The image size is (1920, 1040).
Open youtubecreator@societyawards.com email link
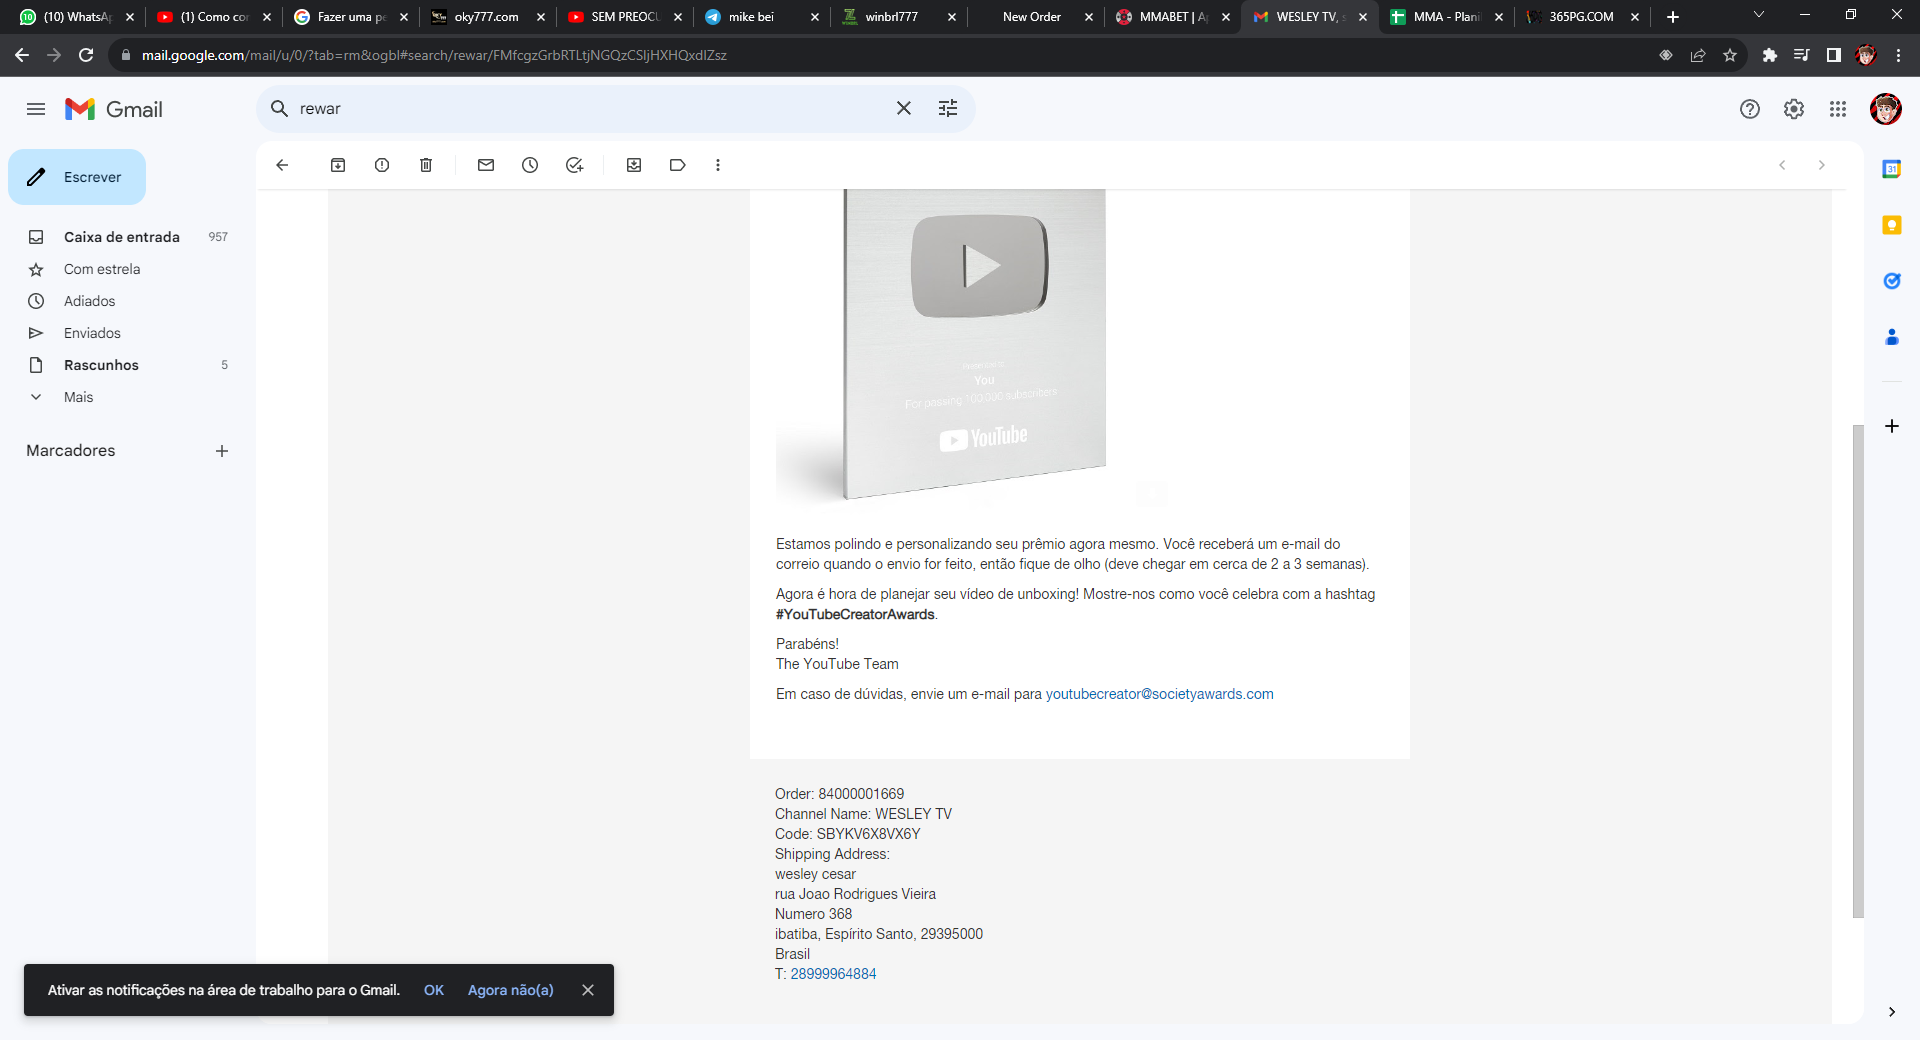pos(1159,694)
